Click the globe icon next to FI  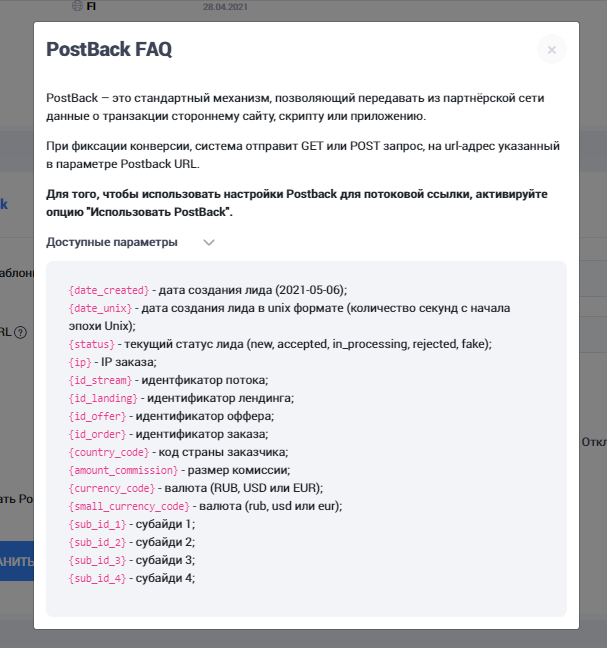coord(77,6)
